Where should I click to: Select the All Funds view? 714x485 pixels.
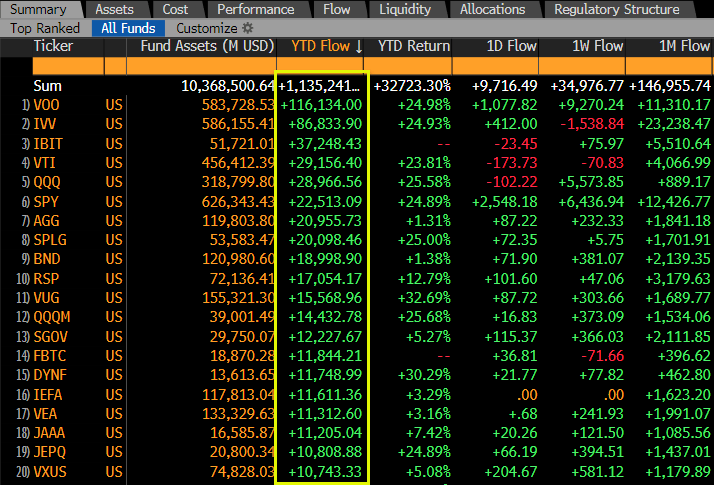(x=128, y=28)
